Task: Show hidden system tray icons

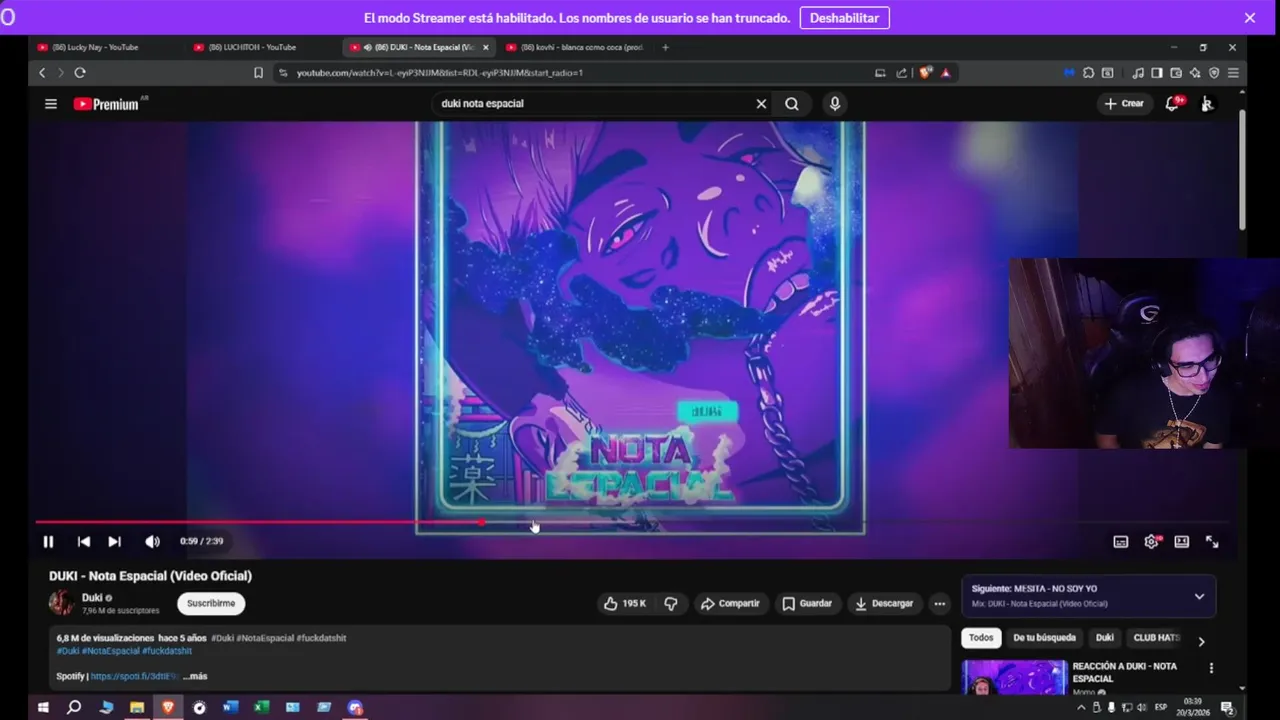Action: point(1080,707)
